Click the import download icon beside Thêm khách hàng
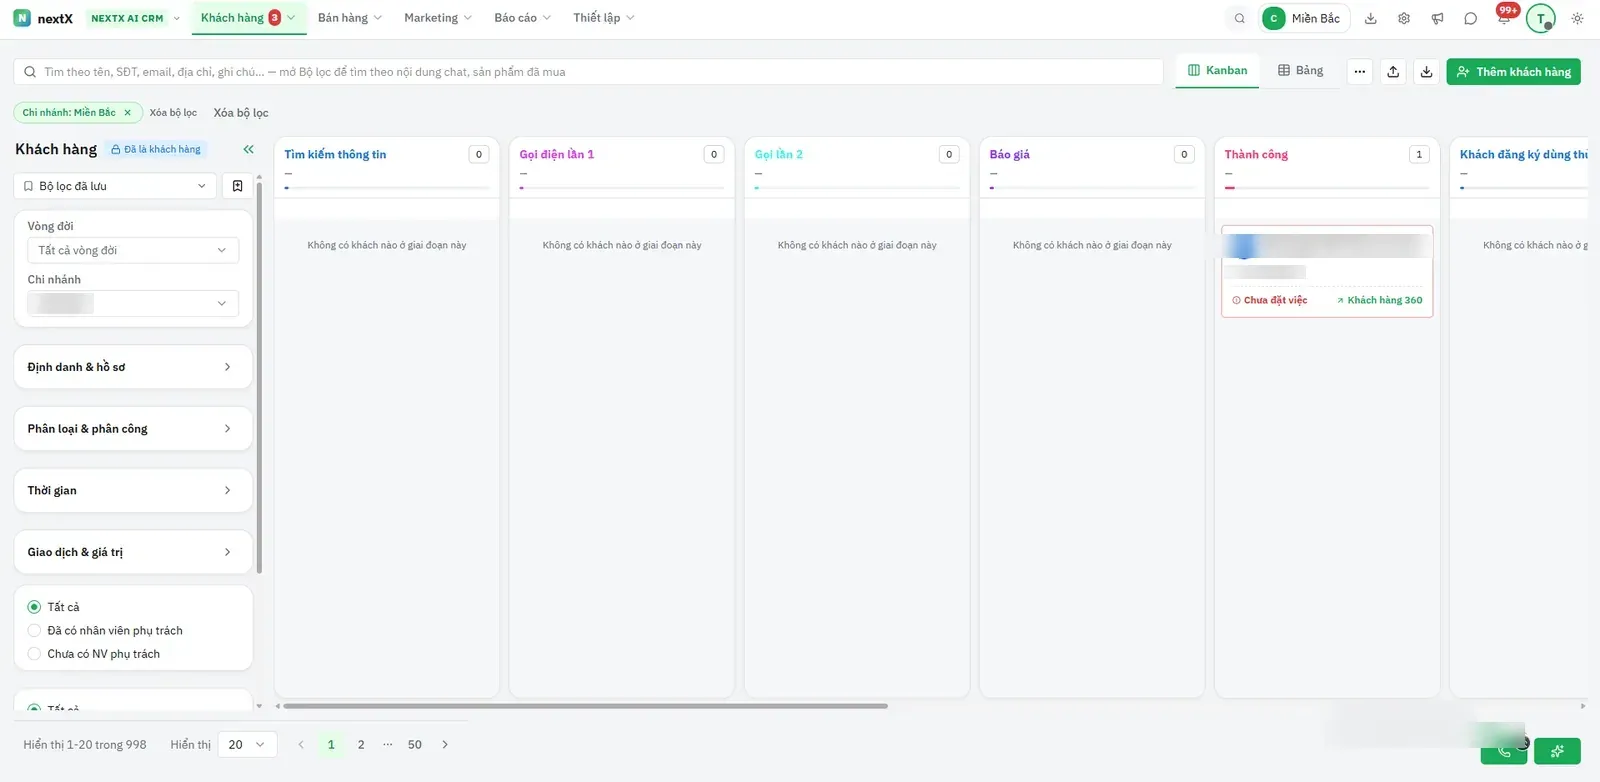Image resolution: width=1600 pixels, height=782 pixels. pyautogui.click(x=1426, y=72)
